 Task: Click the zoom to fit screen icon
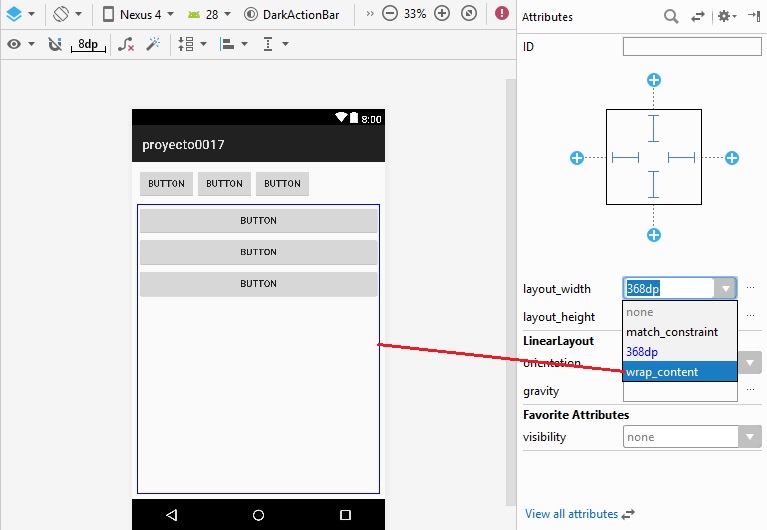pyautogui.click(x=468, y=15)
